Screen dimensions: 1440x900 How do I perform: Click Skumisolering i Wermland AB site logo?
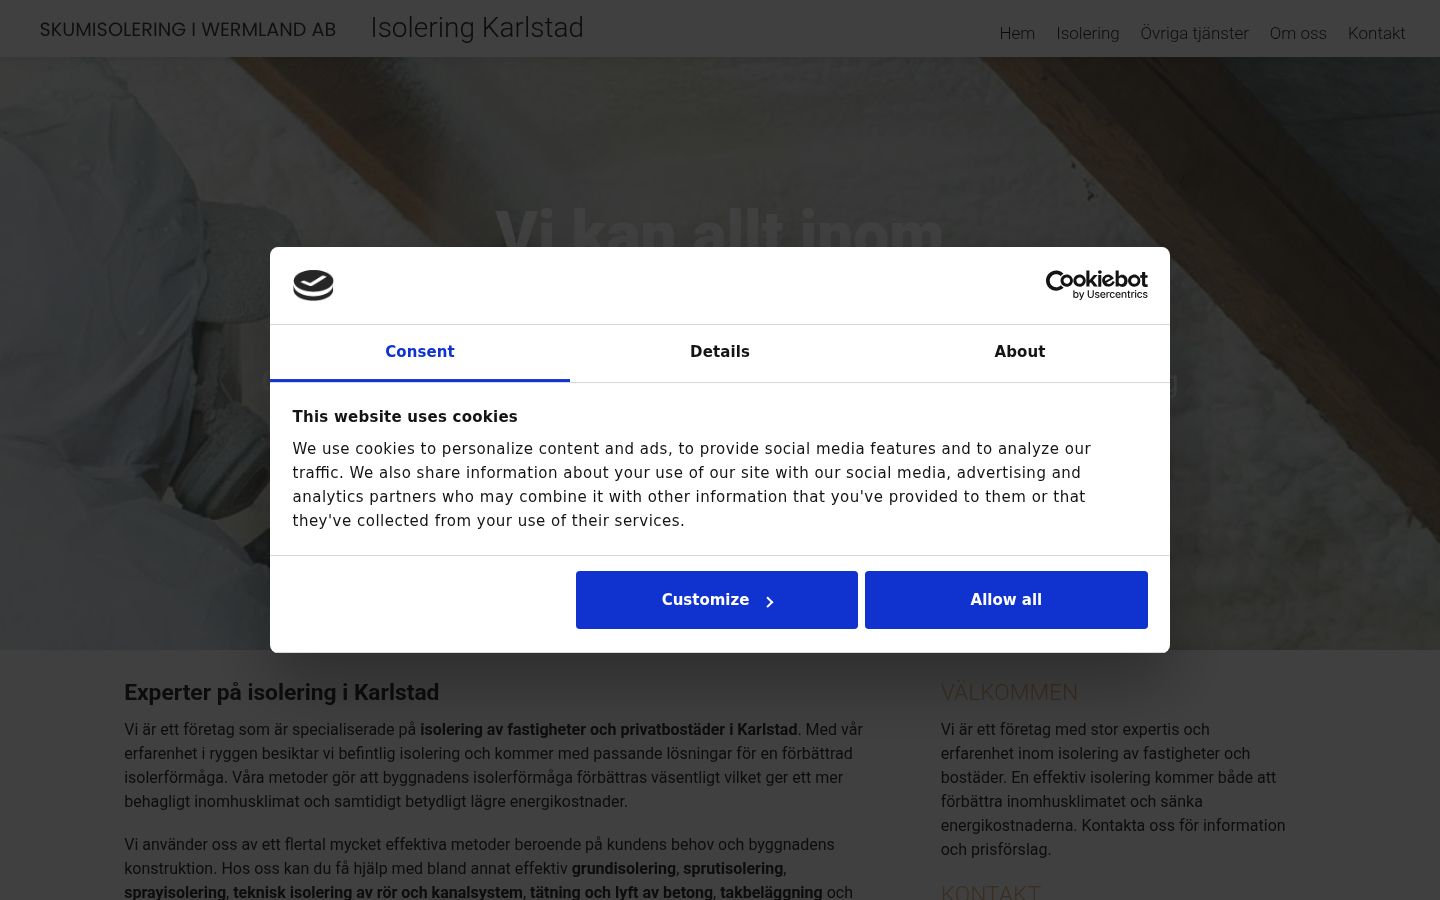pyautogui.click(x=188, y=29)
